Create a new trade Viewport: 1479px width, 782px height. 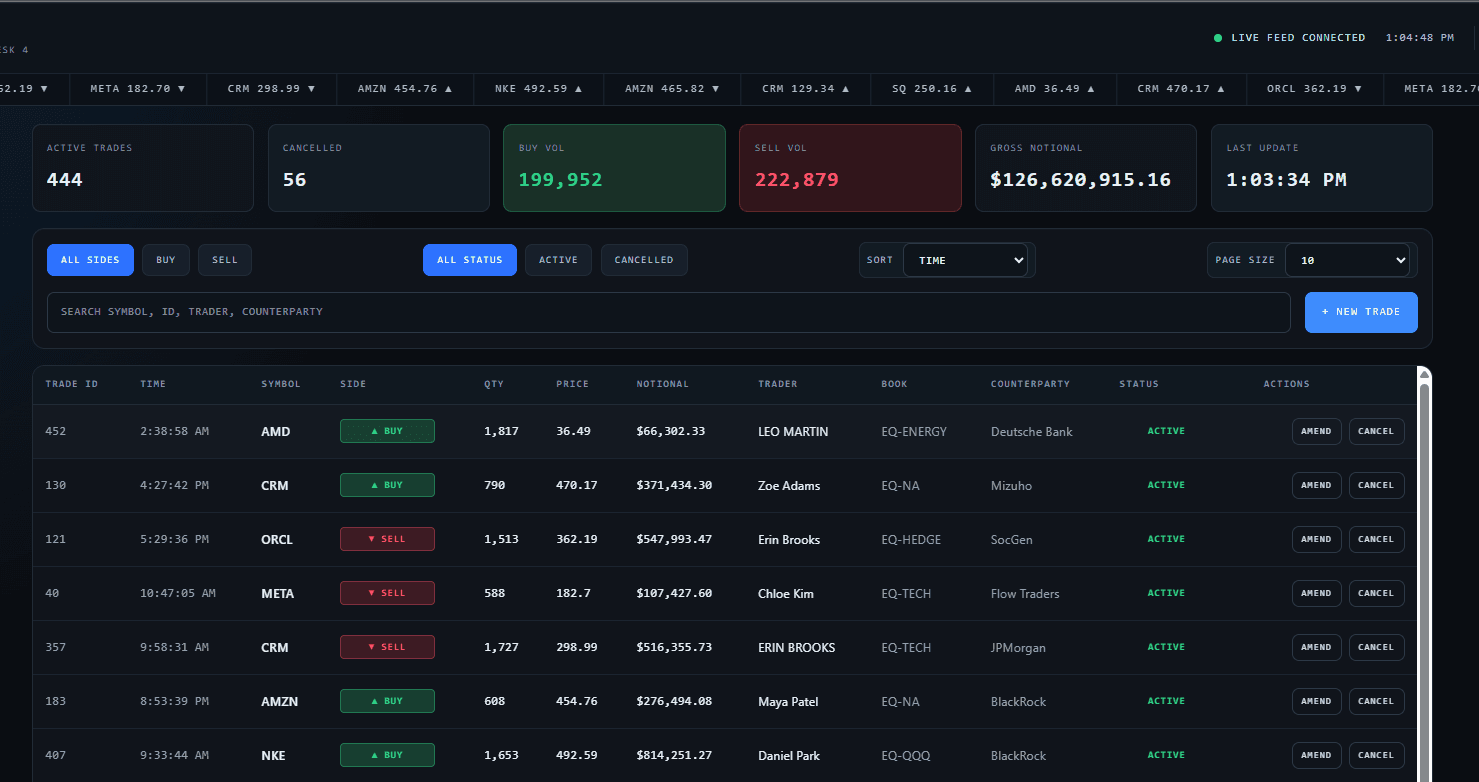[1361, 312]
